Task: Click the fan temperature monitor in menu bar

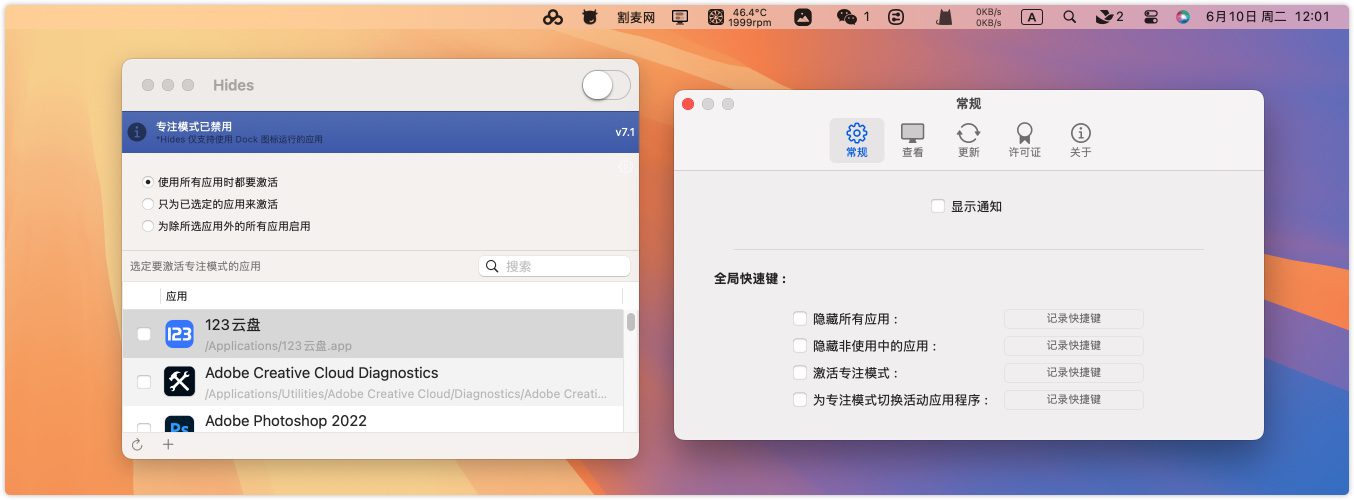Action: pos(740,17)
